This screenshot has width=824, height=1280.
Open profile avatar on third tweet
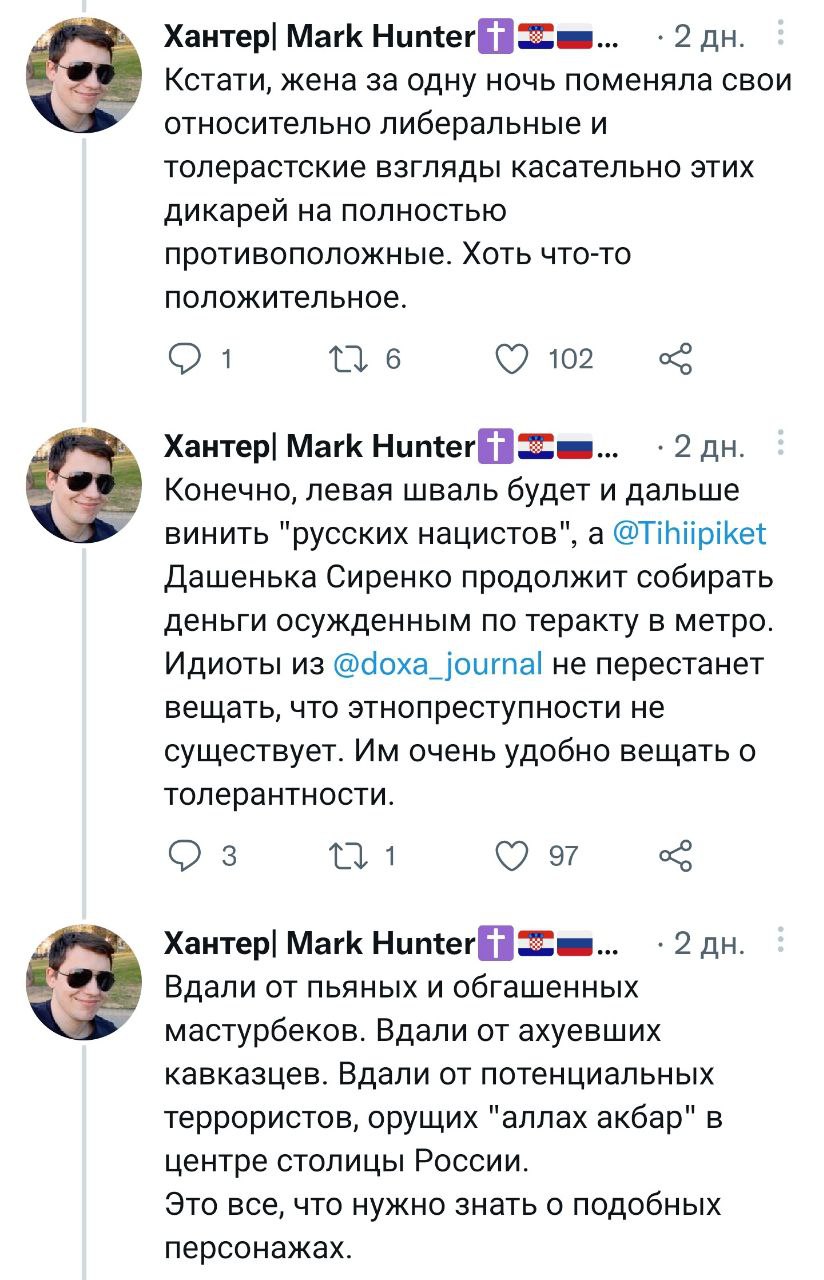point(85,984)
